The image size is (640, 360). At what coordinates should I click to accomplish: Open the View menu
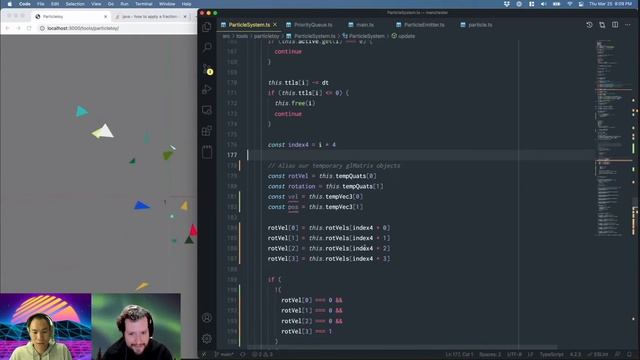coord(96,4)
